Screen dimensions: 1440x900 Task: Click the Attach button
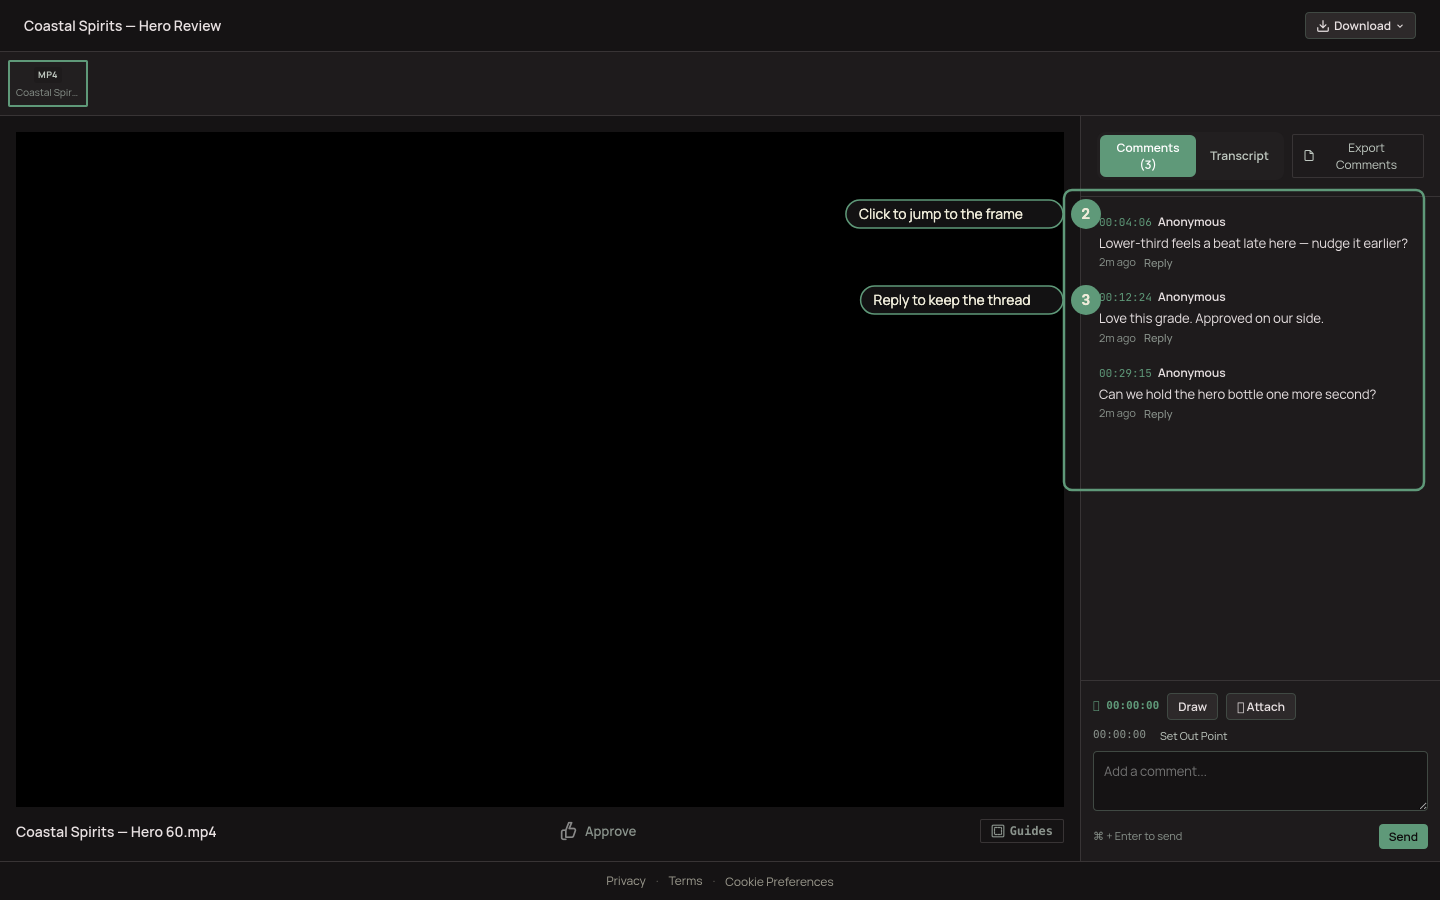(1261, 707)
